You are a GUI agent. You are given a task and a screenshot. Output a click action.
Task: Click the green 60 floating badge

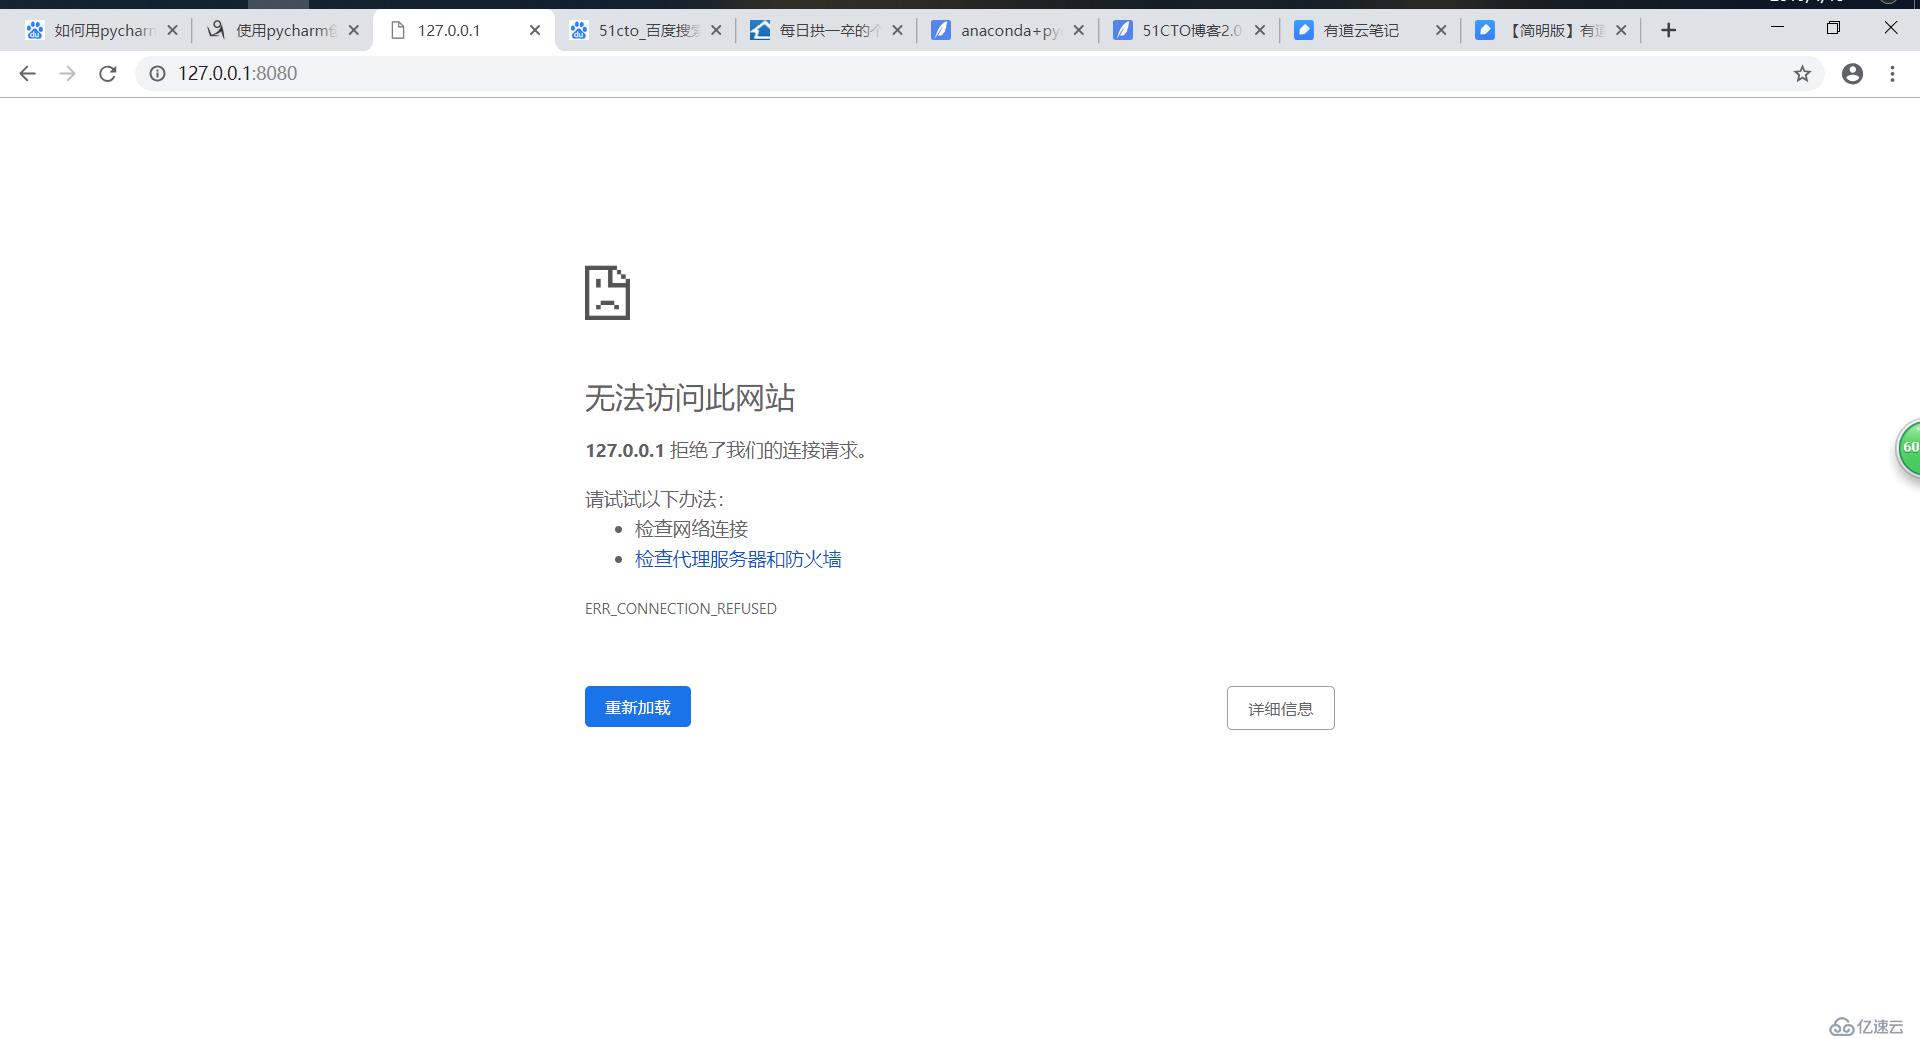point(1908,448)
